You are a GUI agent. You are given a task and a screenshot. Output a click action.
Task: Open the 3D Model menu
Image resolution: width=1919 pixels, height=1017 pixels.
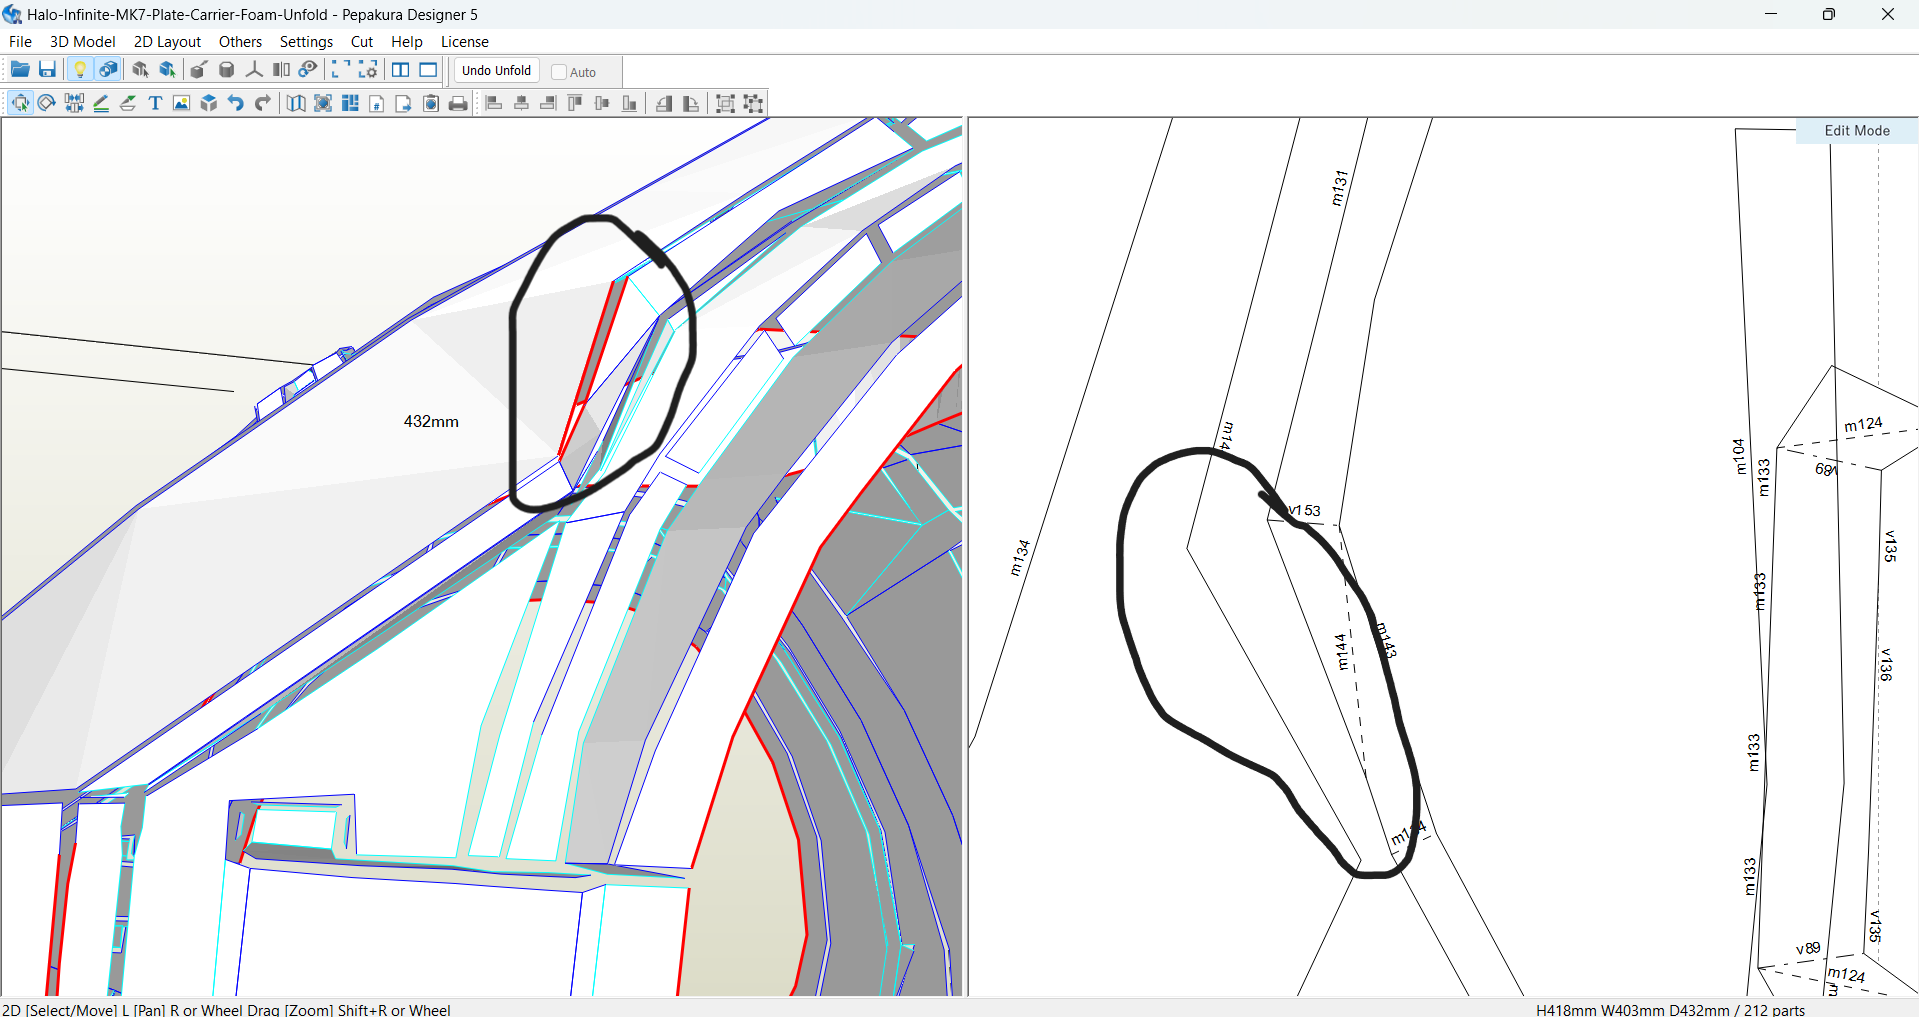pyautogui.click(x=83, y=42)
